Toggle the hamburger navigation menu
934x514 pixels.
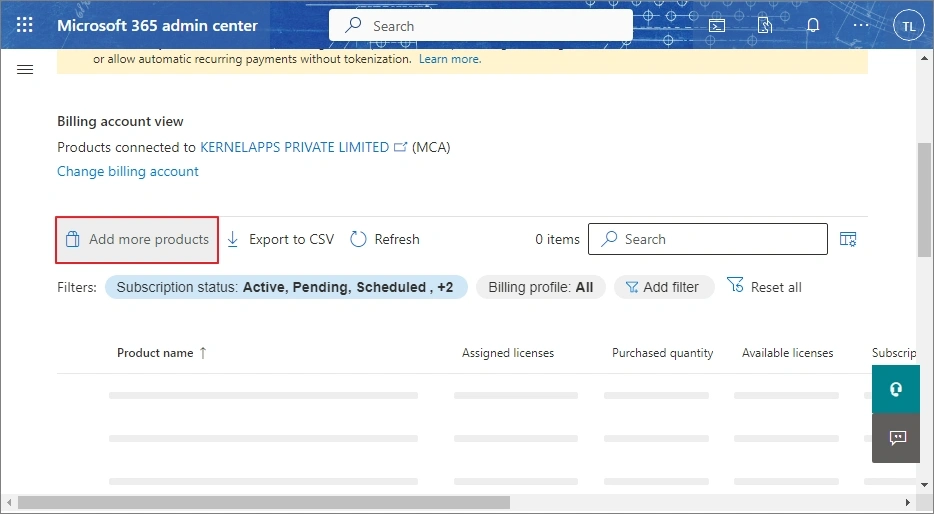point(25,70)
